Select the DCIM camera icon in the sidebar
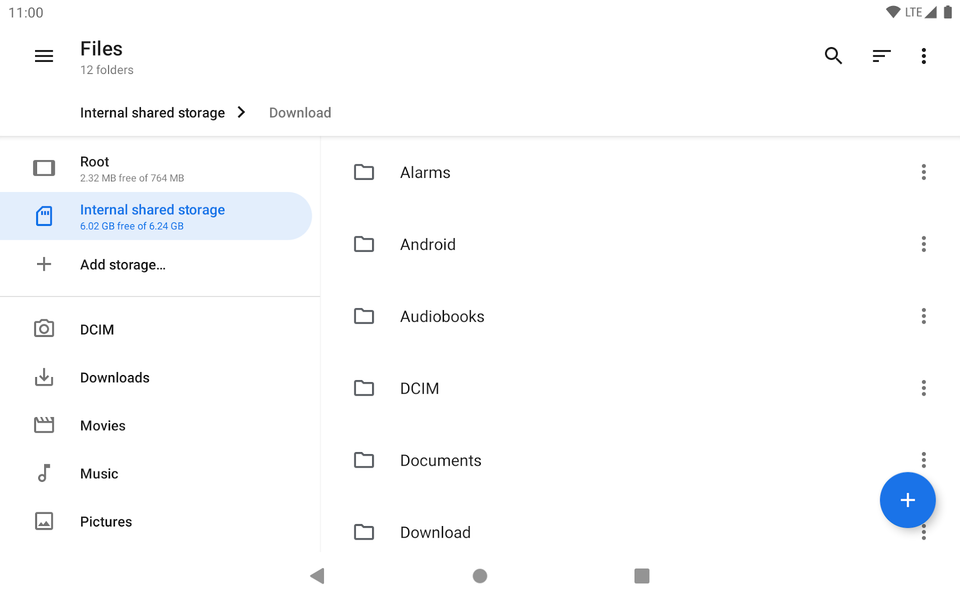 44,329
